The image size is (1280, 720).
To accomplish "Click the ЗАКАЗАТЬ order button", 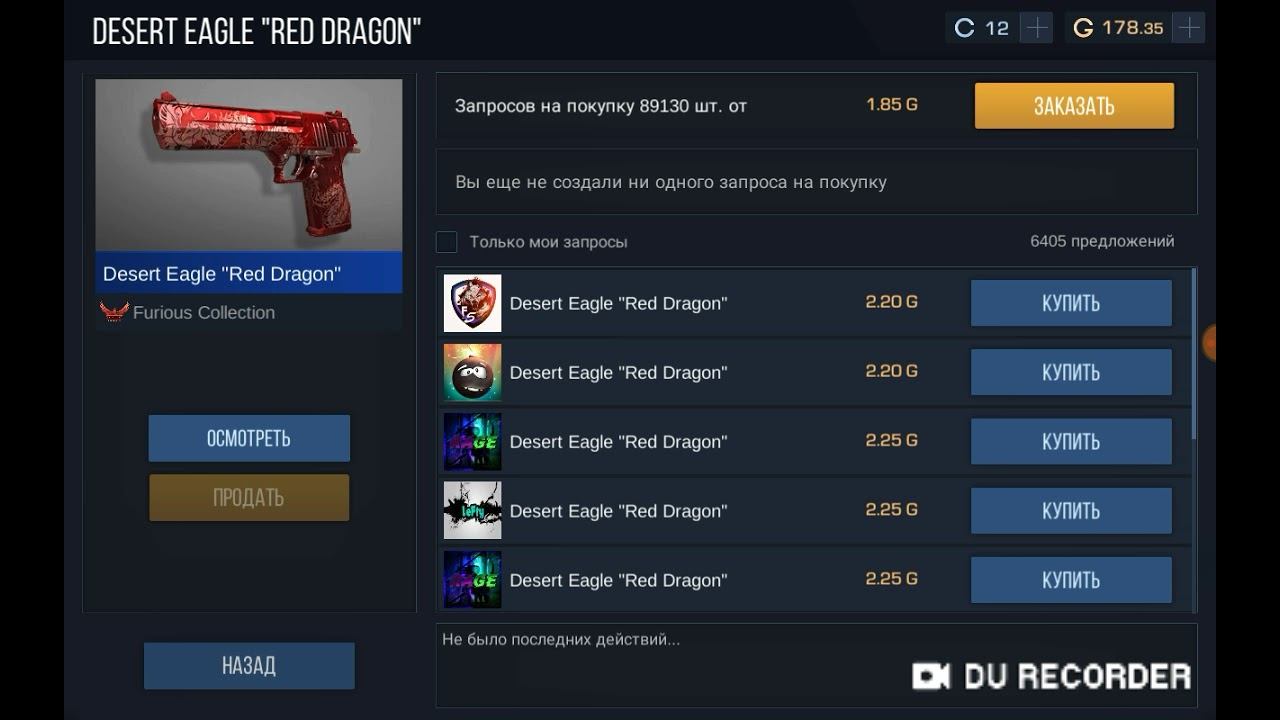I will tap(1074, 106).
